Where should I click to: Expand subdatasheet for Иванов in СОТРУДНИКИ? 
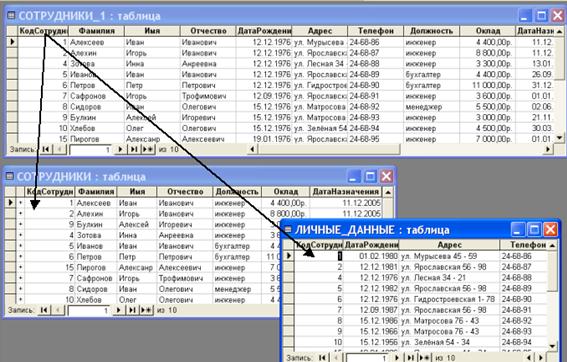click(21, 246)
